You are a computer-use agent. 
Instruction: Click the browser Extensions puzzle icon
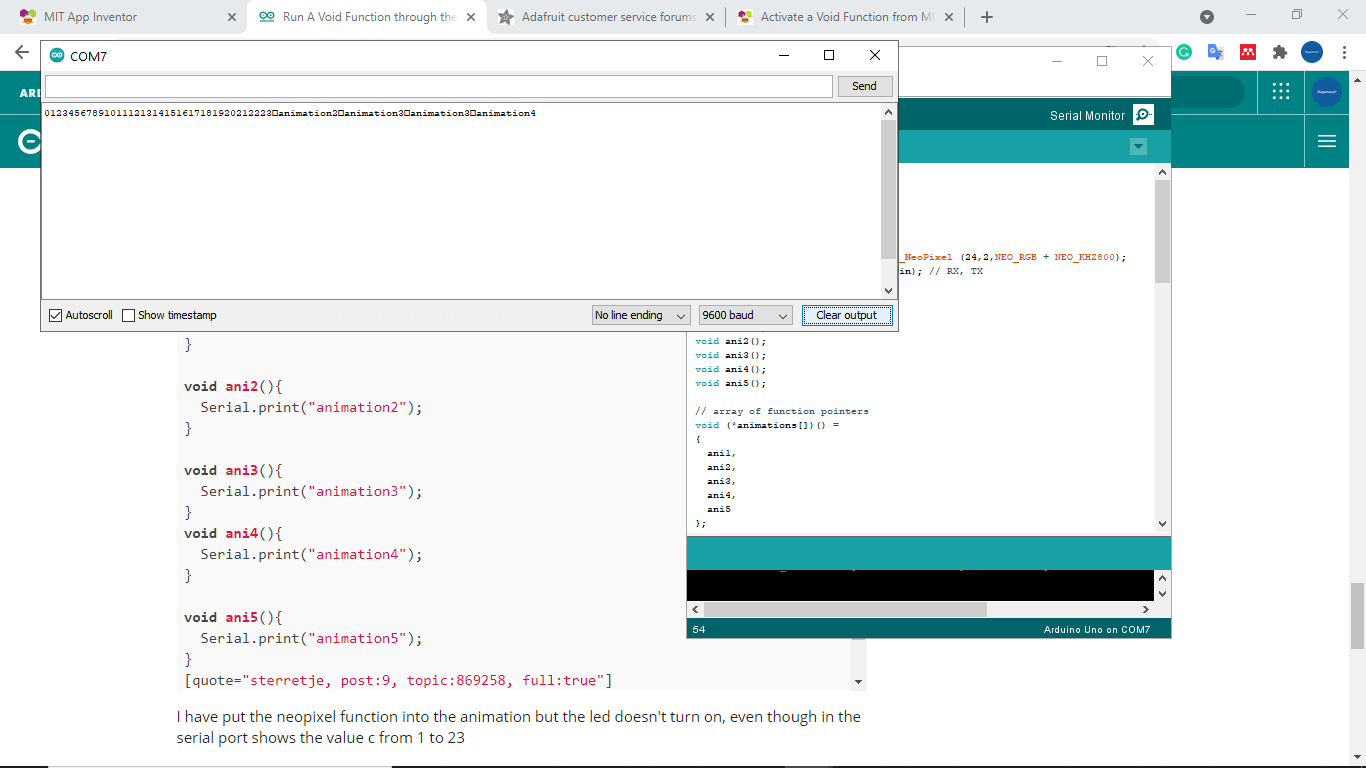(x=1279, y=51)
